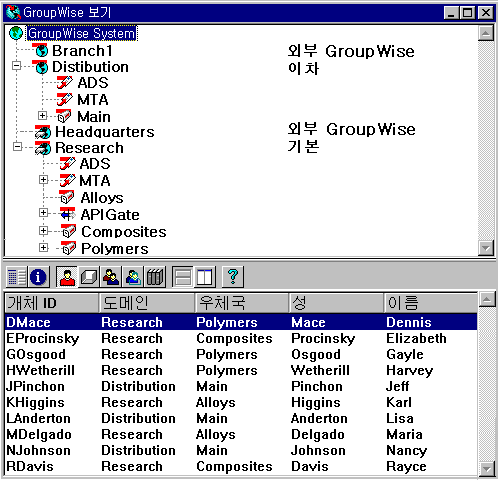
Task: Click the Alloys post office icon
Action: click(66, 197)
